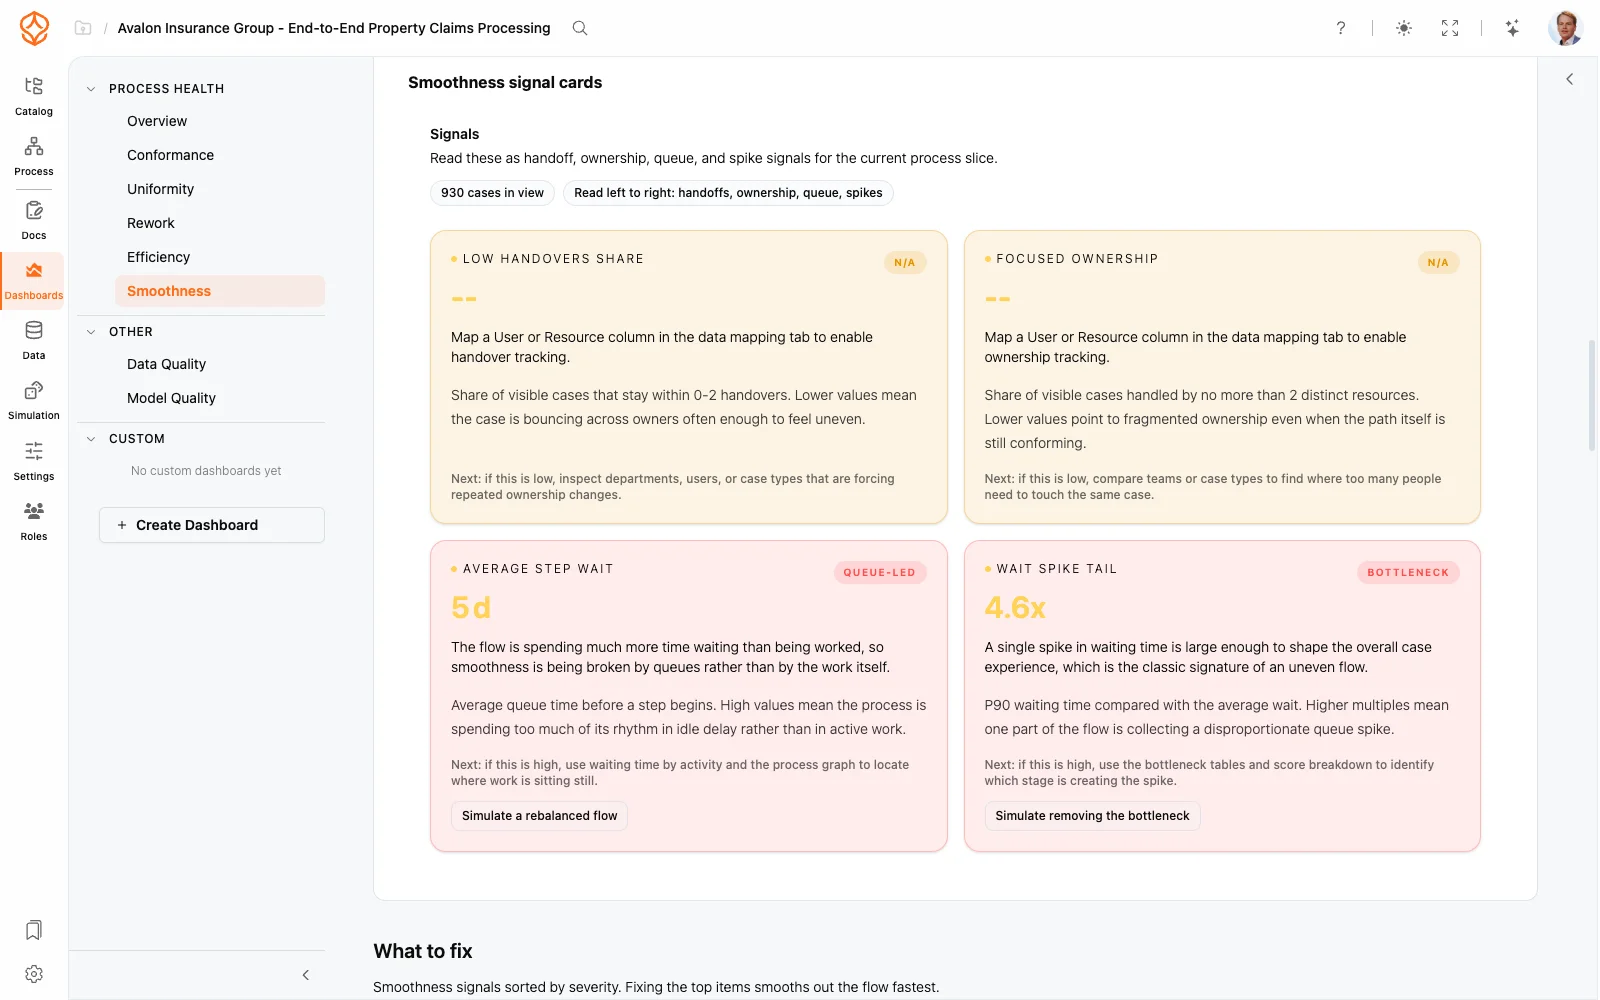The width and height of the screenshot is (1600, 1000).
Task: Click the QUEUE-LED badge
Action: pyautogui.click(x=879, y=573)
